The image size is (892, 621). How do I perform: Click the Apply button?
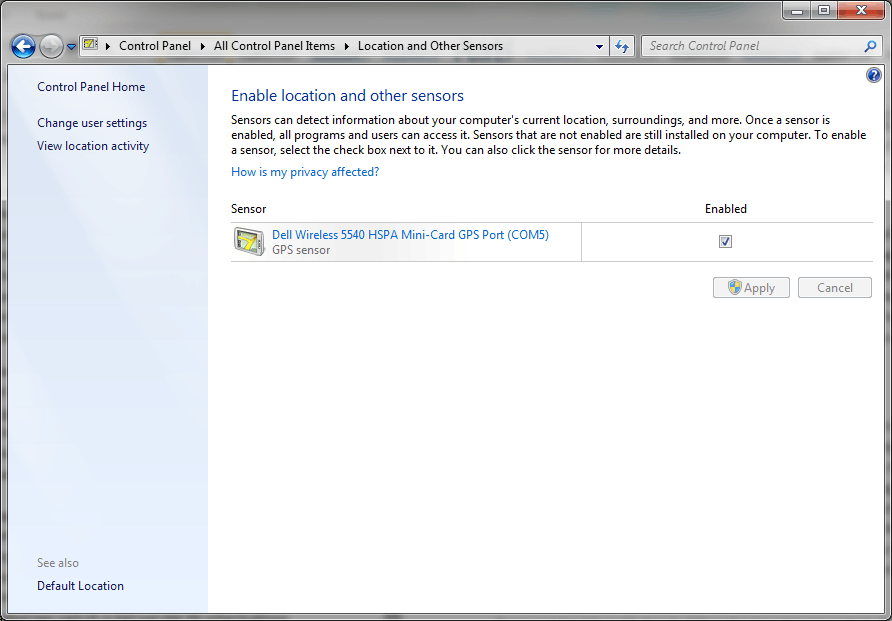point(751,288)
